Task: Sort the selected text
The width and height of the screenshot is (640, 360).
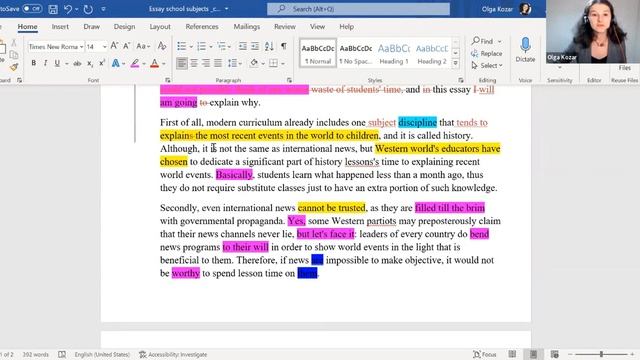Action: pos(269,46)
